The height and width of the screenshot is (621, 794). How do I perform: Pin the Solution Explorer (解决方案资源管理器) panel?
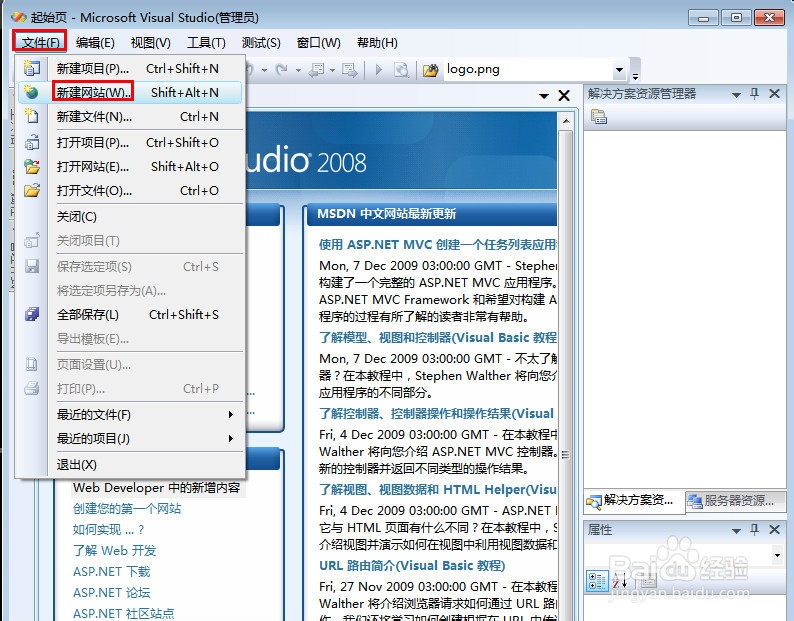tap(755, 93)
